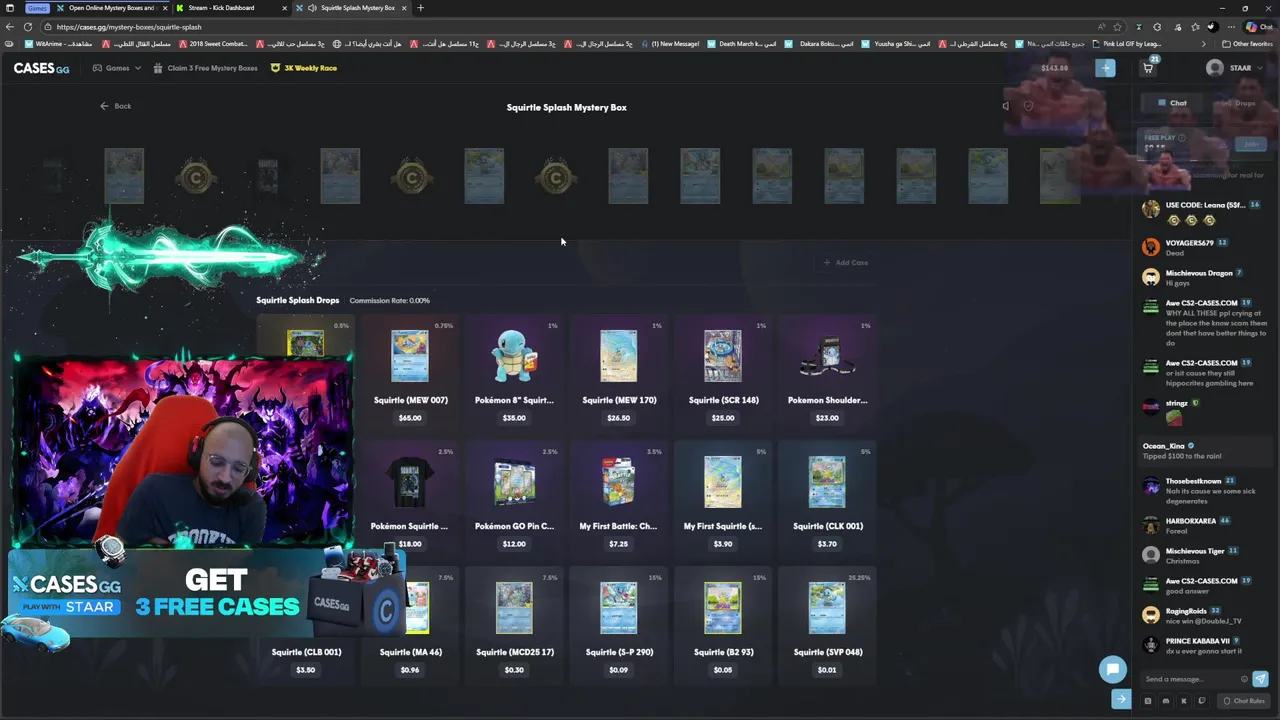Select Squirtle (B2 93) card
1280x720 pixels.
pos(723,625)
